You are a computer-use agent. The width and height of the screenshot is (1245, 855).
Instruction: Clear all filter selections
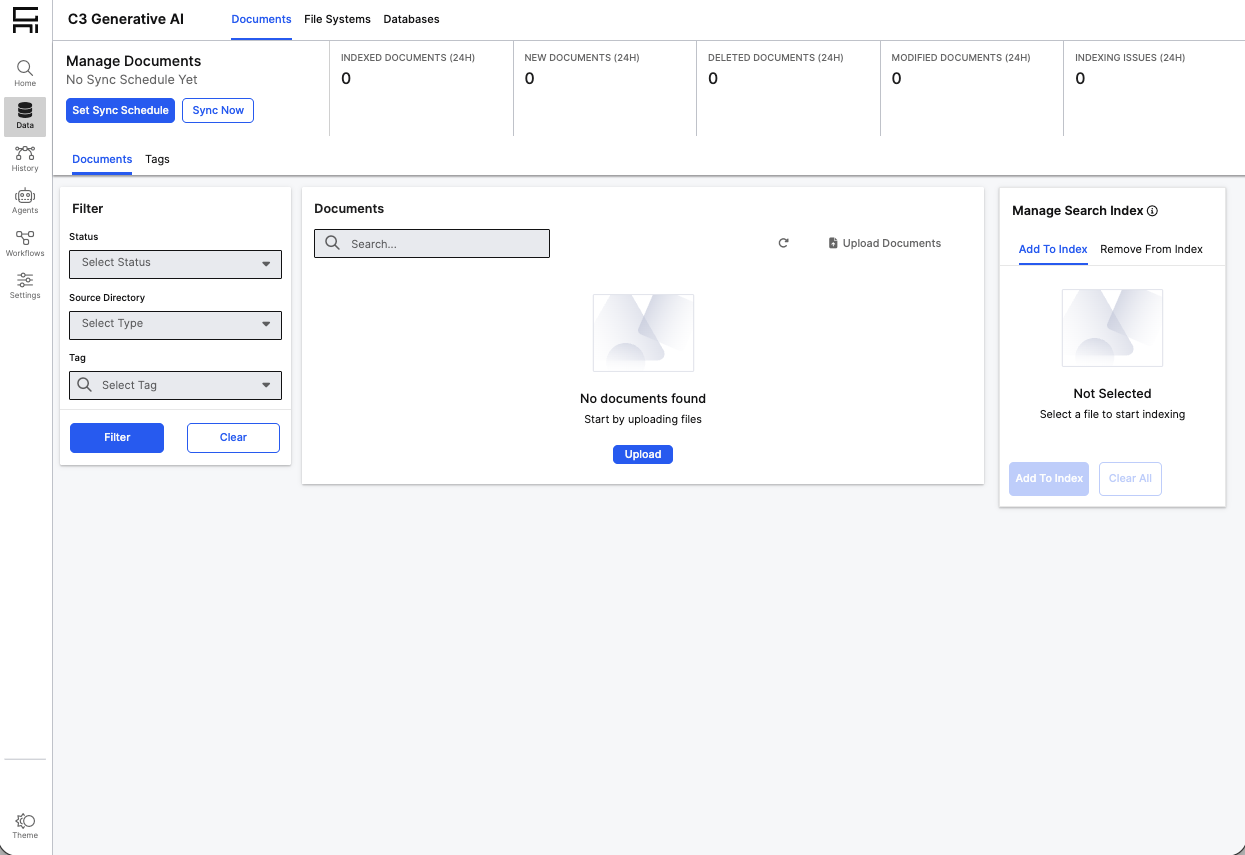point(233,437)
